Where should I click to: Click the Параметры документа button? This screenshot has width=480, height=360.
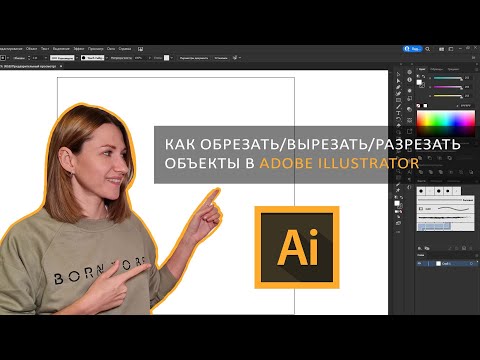click(x=194, y=58)
